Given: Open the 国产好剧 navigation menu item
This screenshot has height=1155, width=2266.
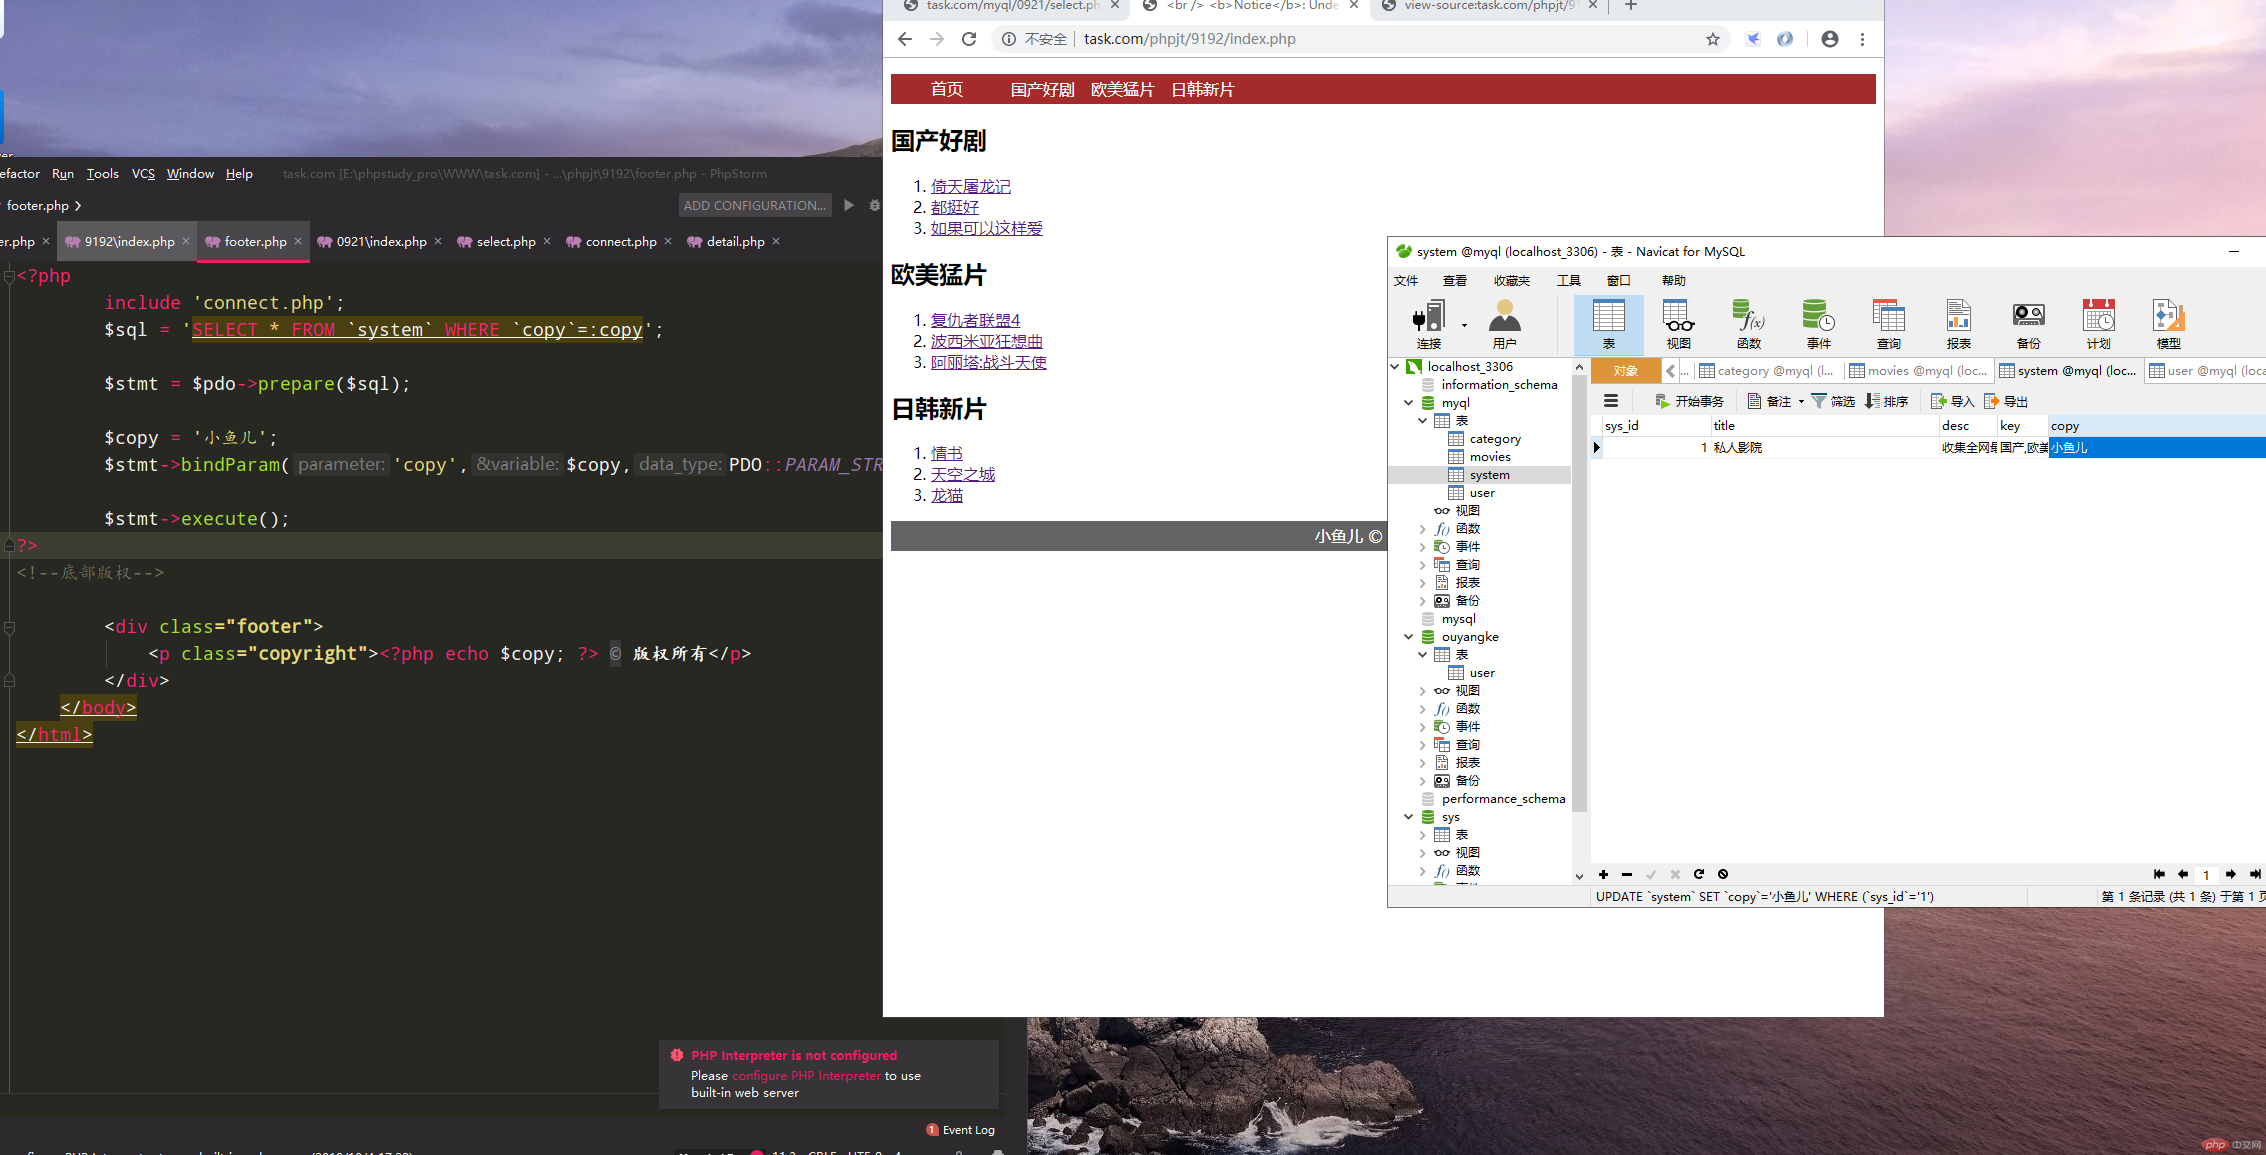Looking at the screenshot, I should click(1042, 88).
